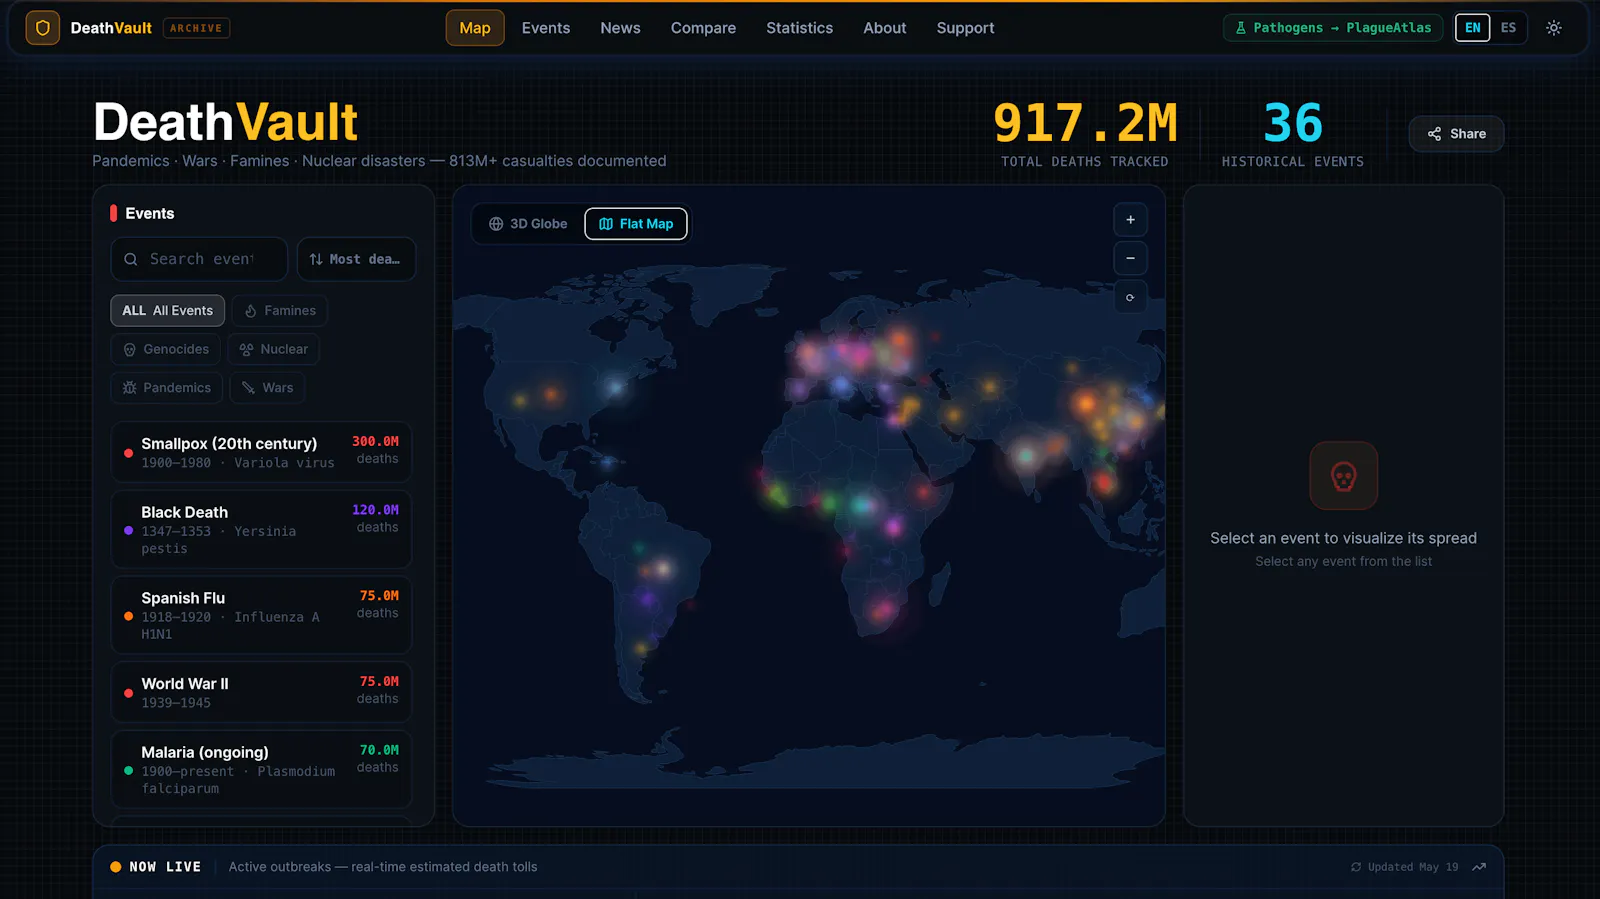Screen dimensions: 1600x899
Task: Switch language to ES
Action: 1508,28
